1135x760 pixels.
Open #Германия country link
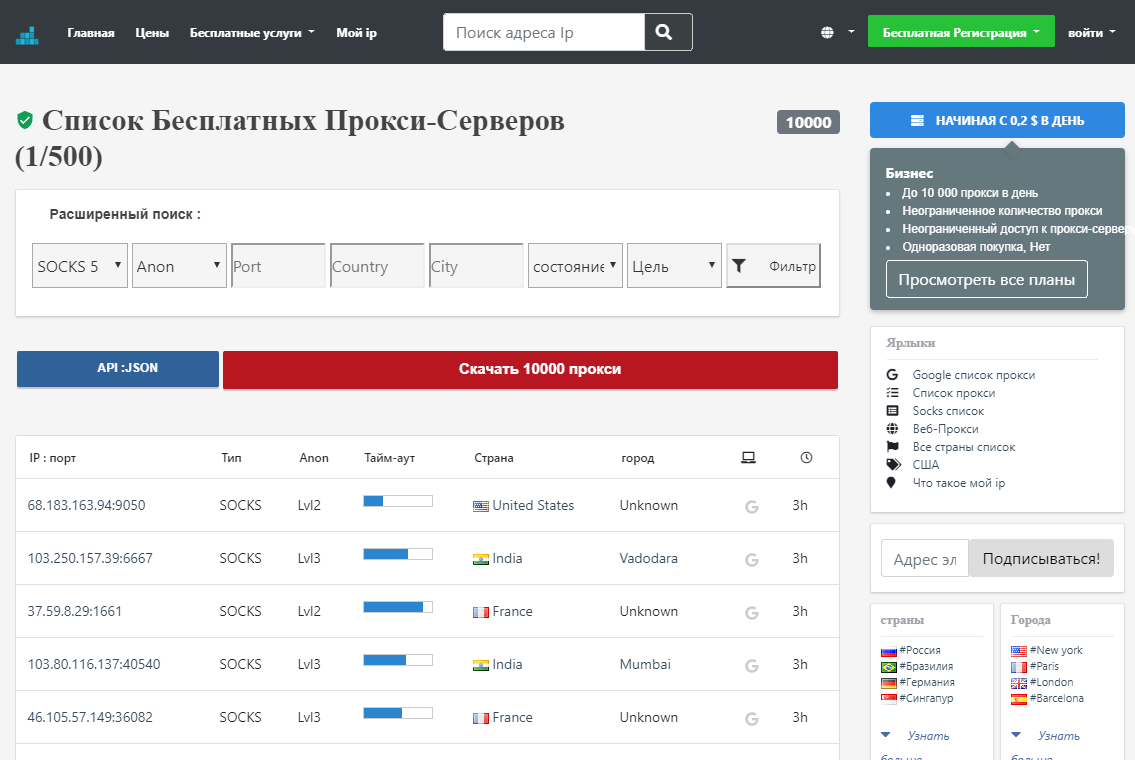(x=927, y=682)
